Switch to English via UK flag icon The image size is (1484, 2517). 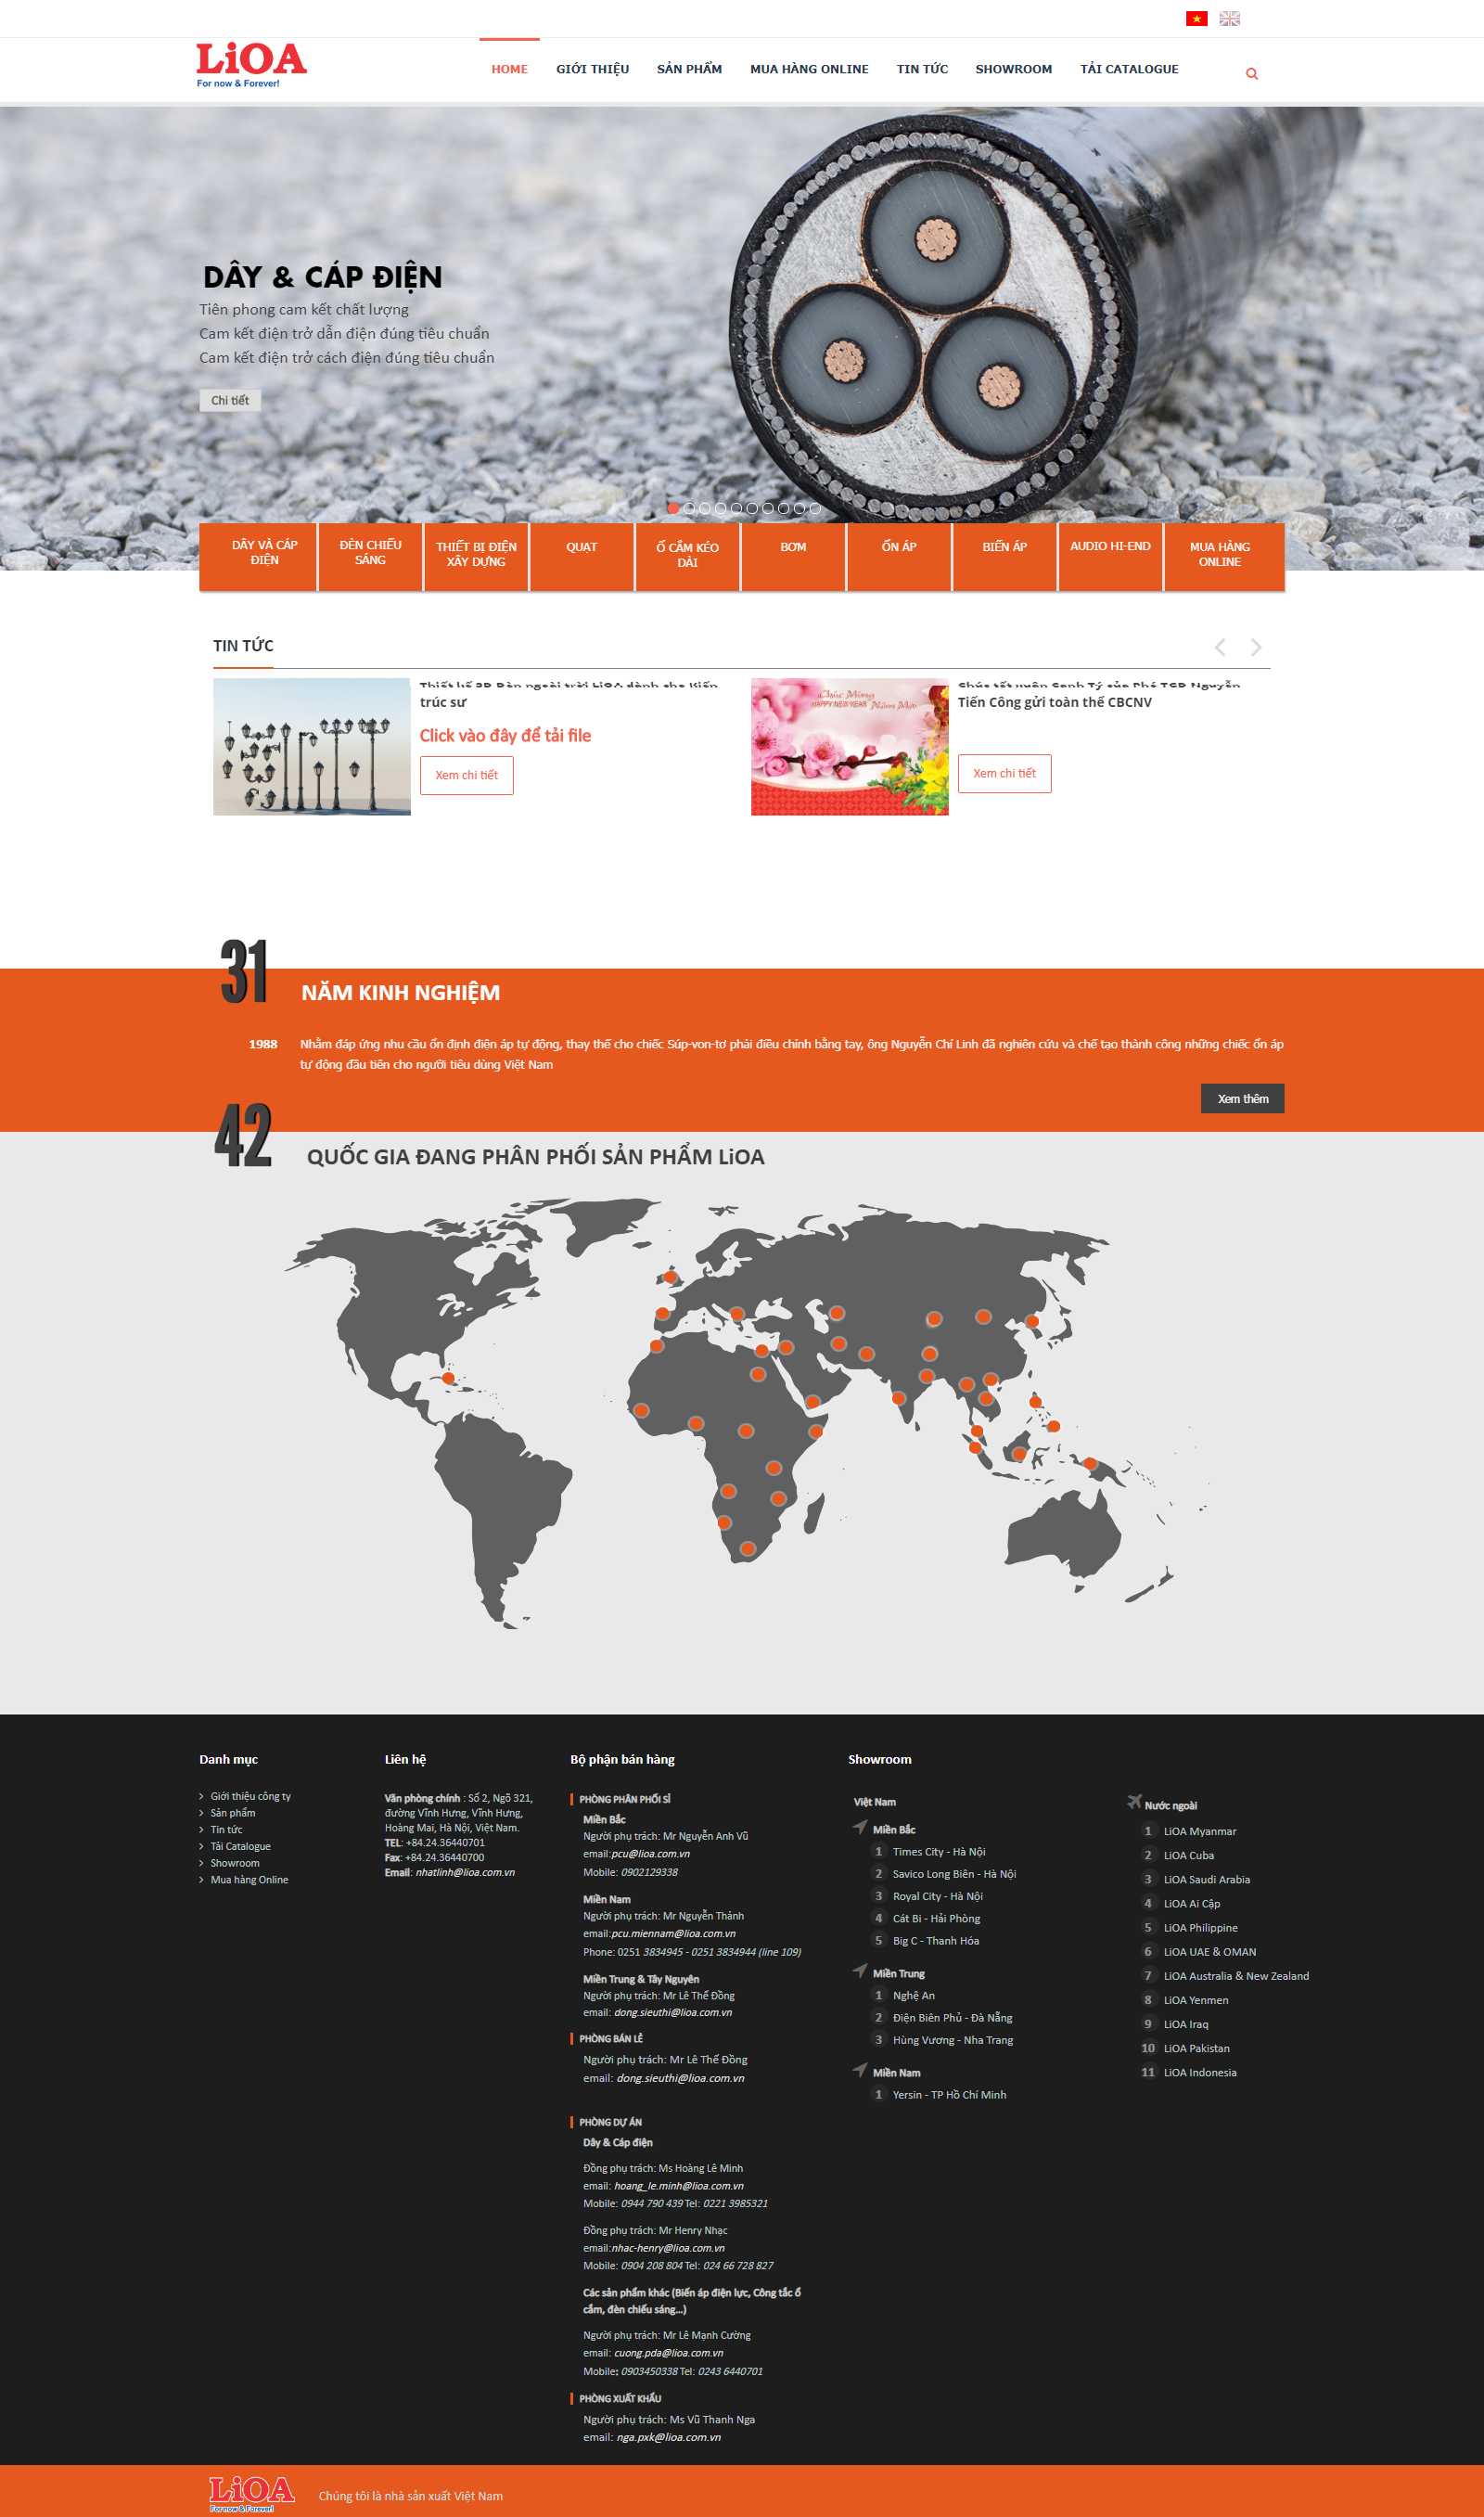(x=1229, y=18)
